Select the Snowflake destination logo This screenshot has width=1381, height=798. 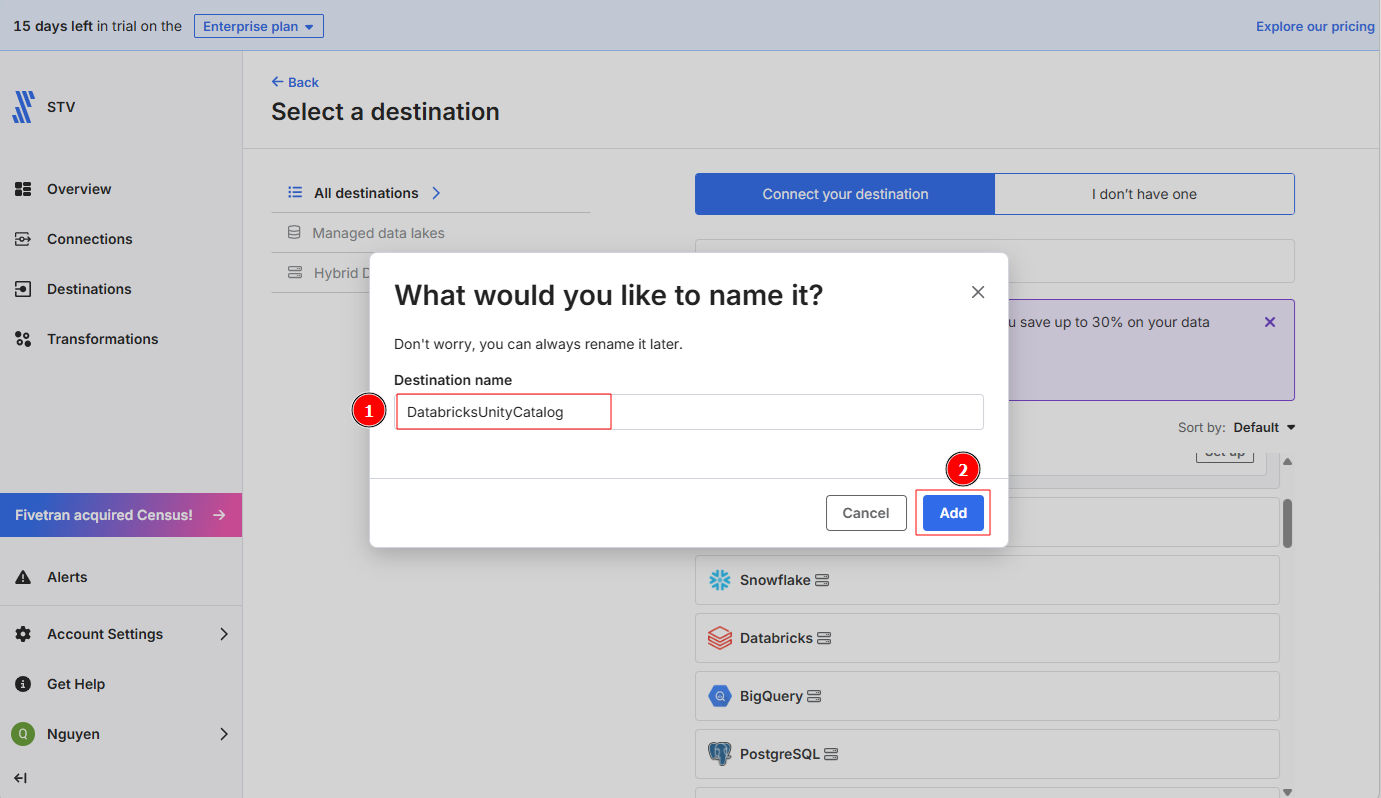pos(720,580)
